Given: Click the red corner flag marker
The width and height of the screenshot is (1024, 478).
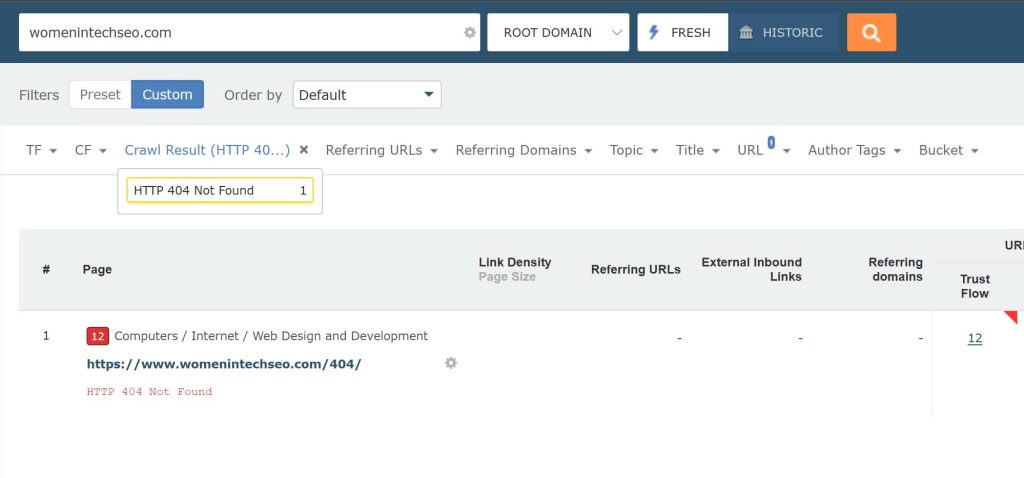Looking at the screenshot, I should (x=1011, y=317).
